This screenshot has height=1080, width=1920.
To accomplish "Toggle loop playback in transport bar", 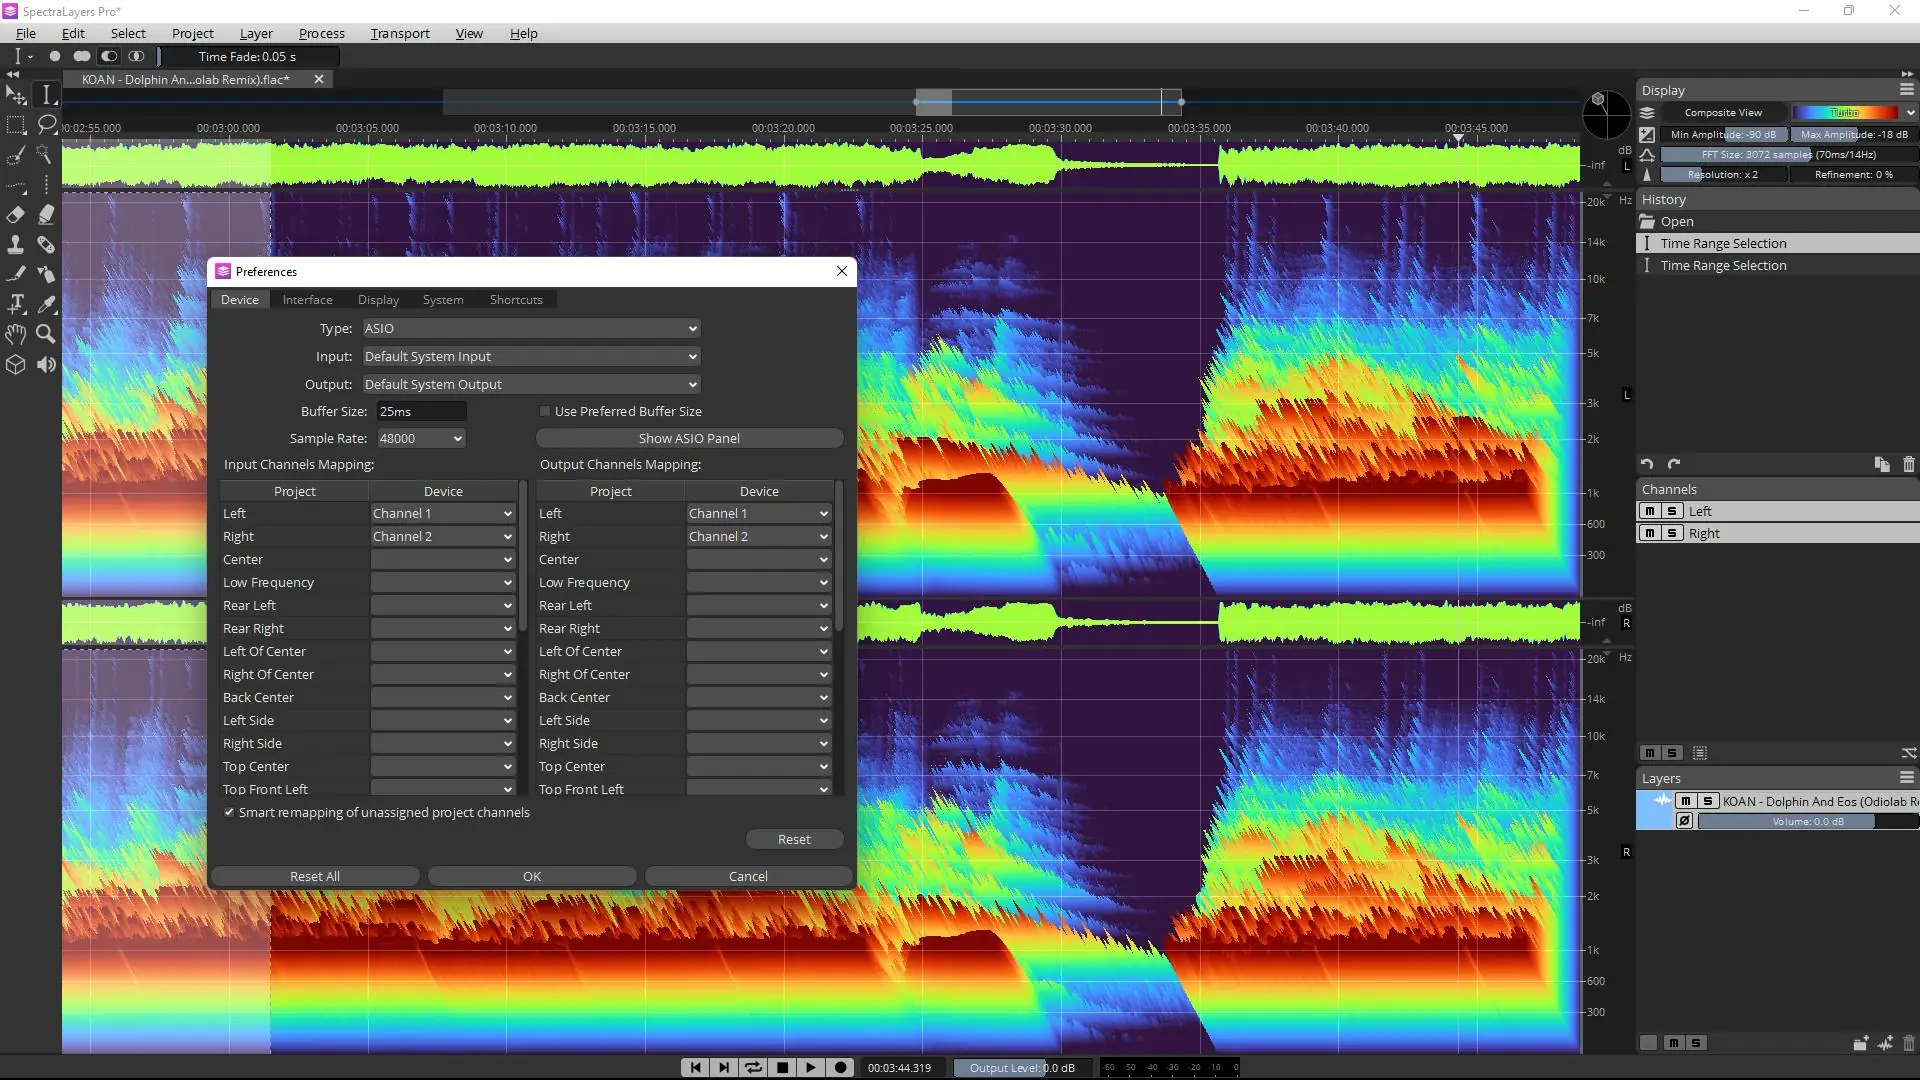I will click(x=753, y=1067).
